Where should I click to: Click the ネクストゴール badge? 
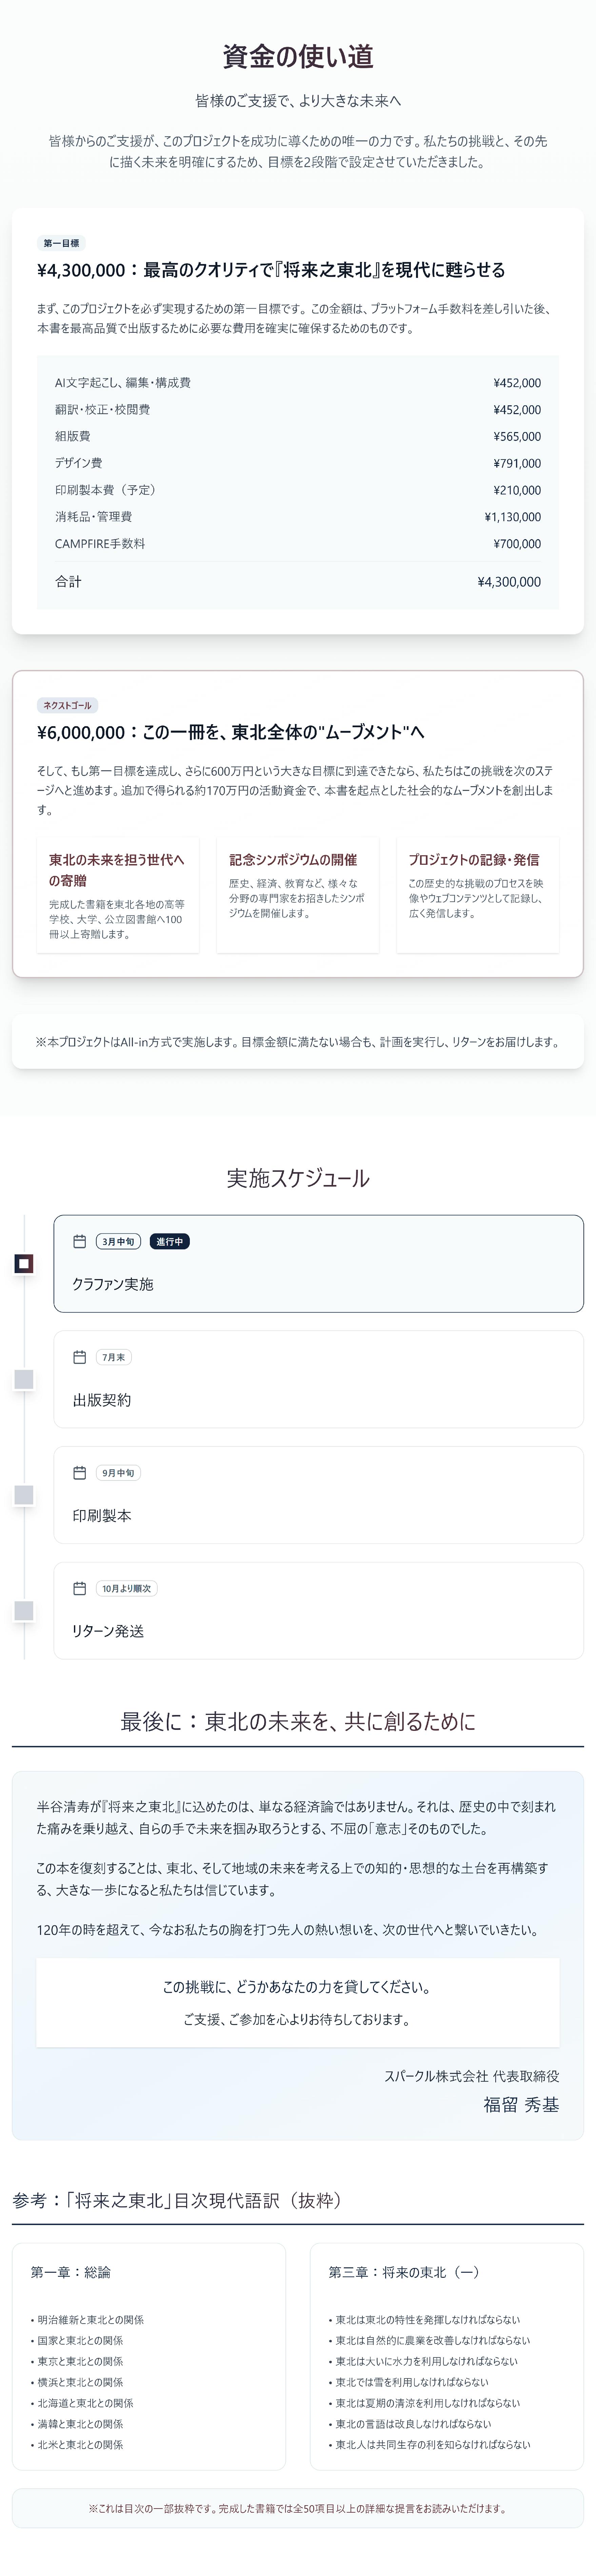coord(67,705)
